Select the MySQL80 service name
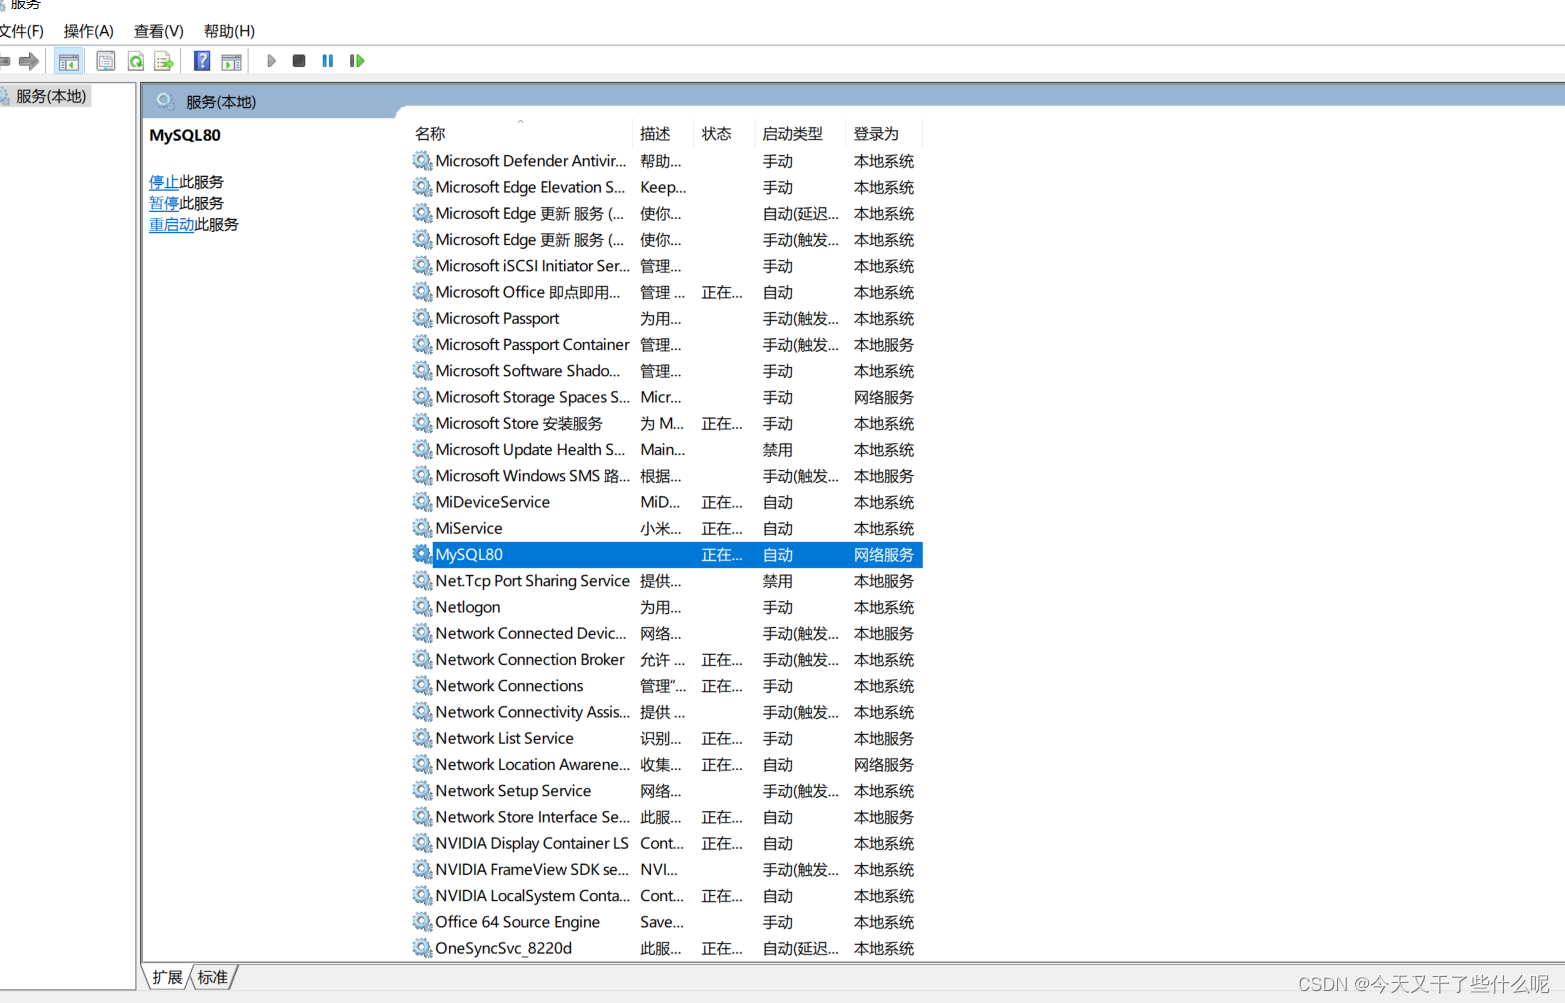Image resolution: width=1565 pixels, height=1003 pixels. coord(469,554)
